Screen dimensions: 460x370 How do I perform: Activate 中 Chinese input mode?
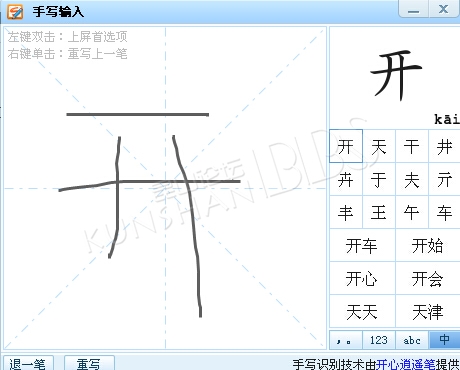point(445,340)
